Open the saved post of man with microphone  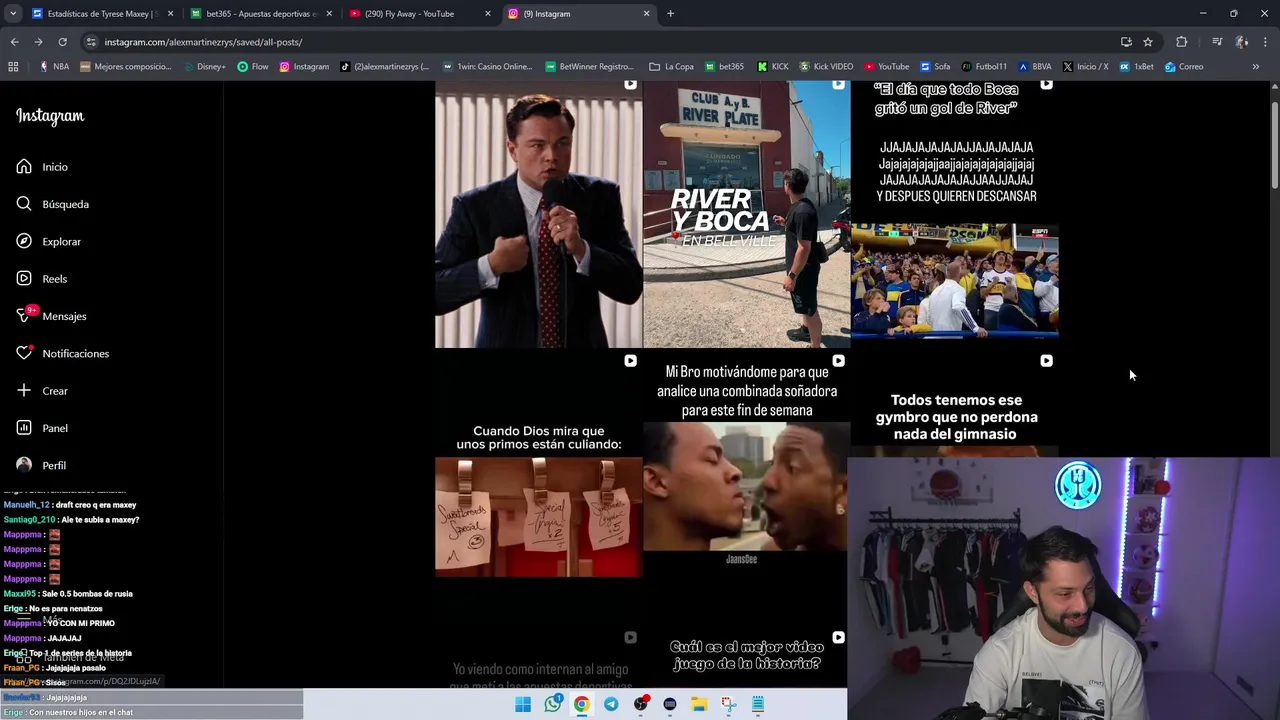pyautogui.click(x=538, y=214)
